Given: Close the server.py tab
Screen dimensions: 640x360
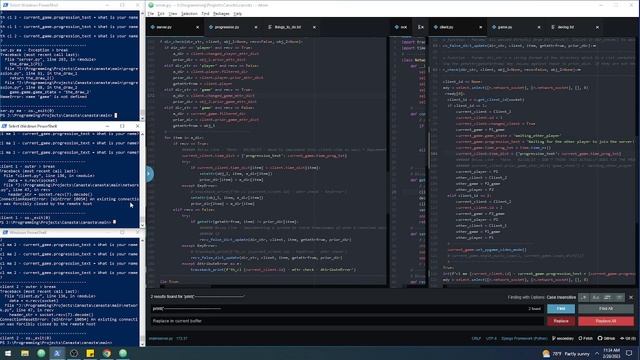Looking at the screenshot, I should tap(198, 27).
